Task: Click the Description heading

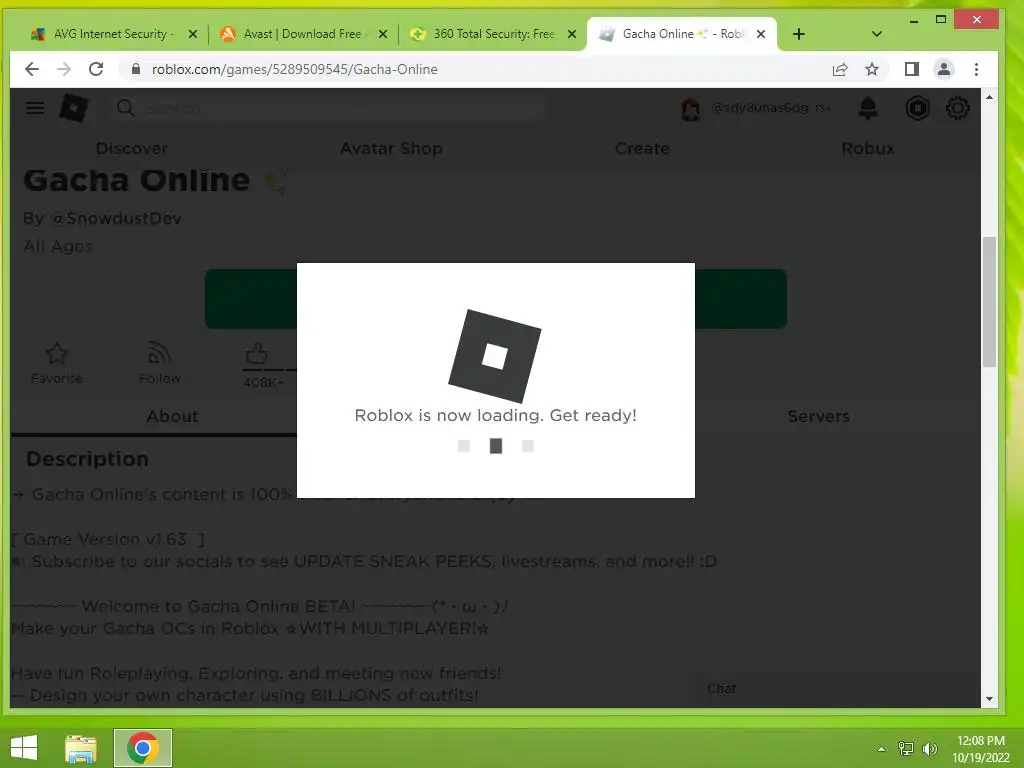Action: pyautogui.click(x=88, y=459)
